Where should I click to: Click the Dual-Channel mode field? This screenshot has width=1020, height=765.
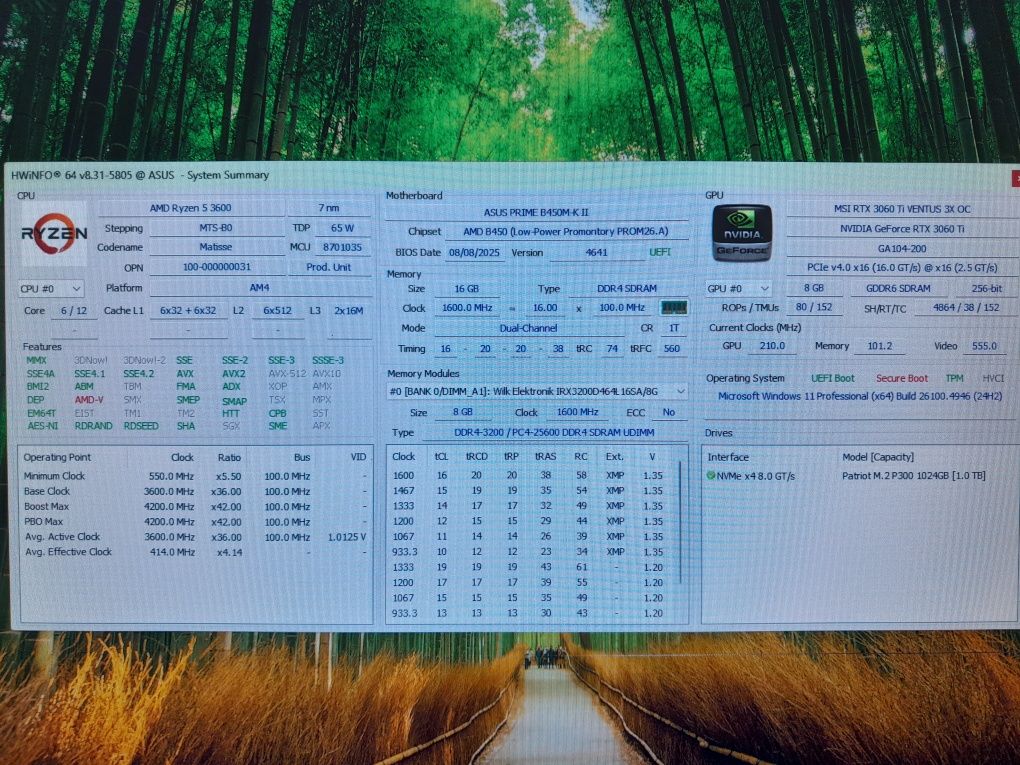(528, 329)
